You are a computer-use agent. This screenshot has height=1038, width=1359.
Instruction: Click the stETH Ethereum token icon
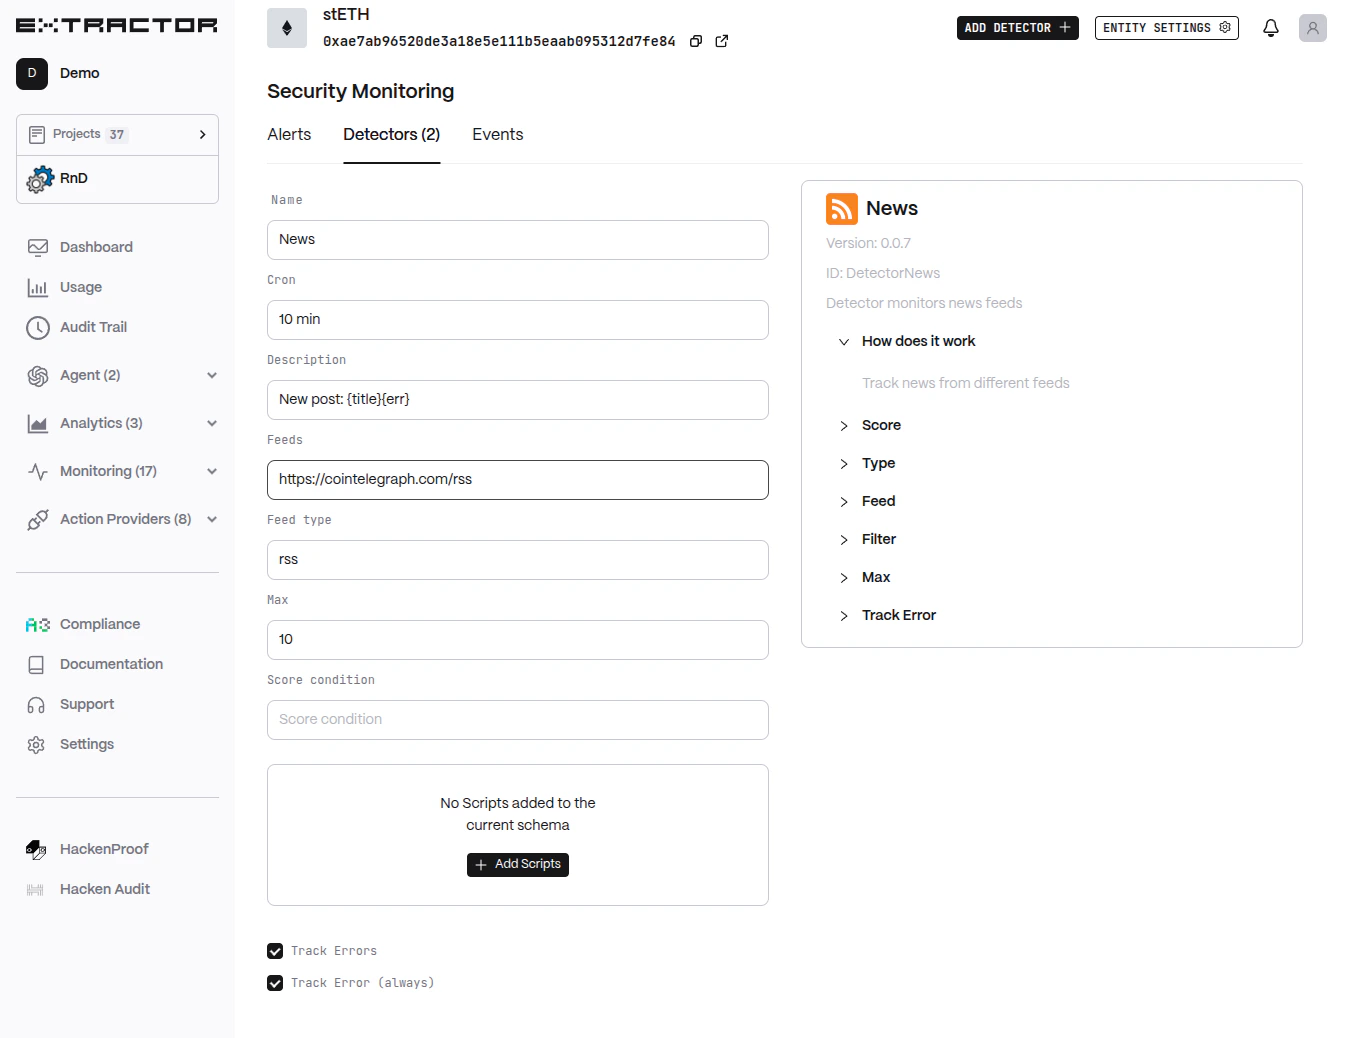coord(287,28)
